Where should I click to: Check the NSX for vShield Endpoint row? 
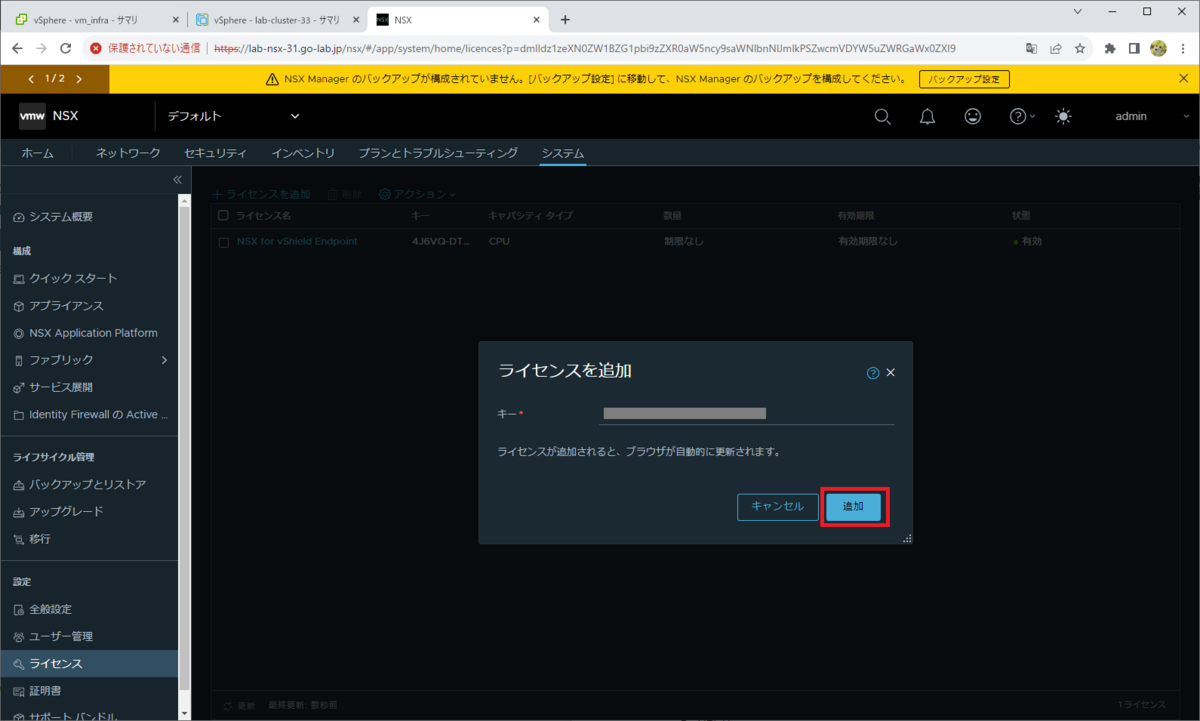tap(223, 241)
